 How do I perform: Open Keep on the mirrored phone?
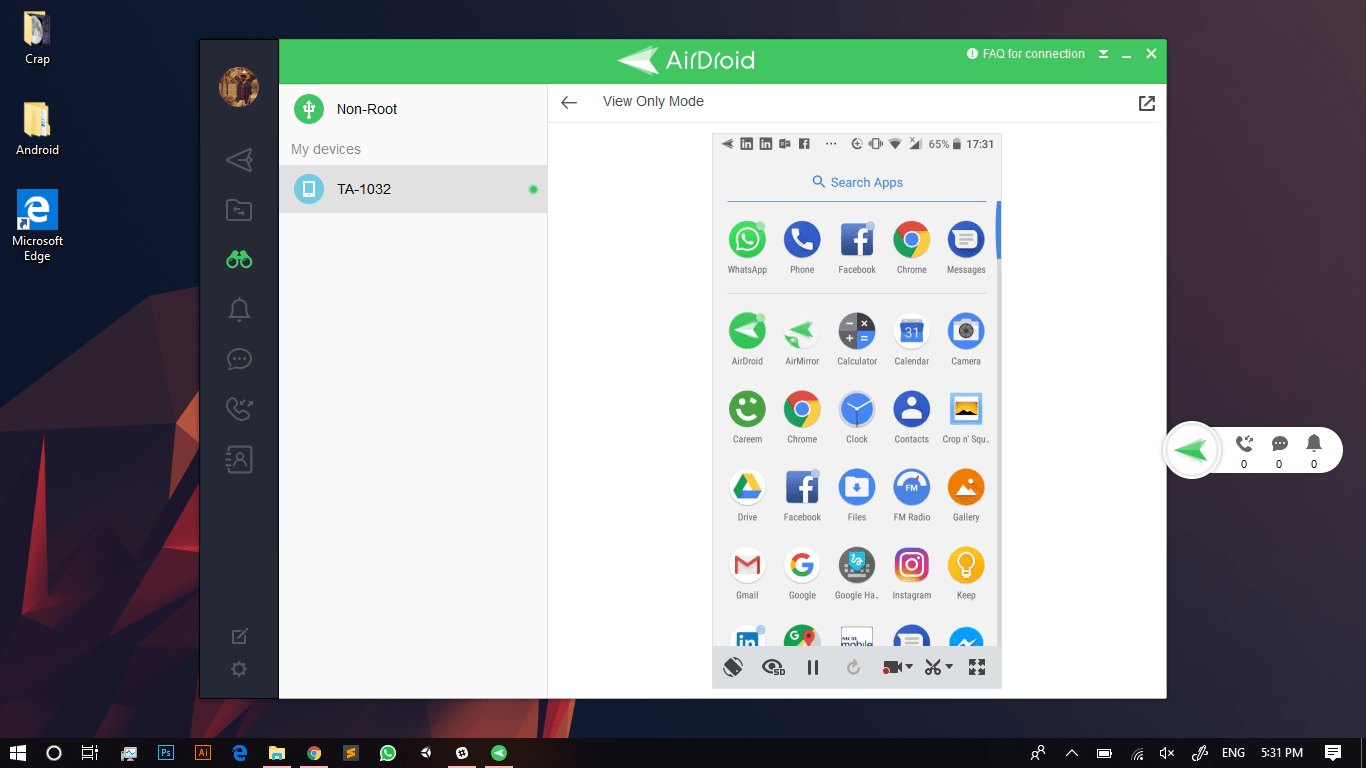966,573
